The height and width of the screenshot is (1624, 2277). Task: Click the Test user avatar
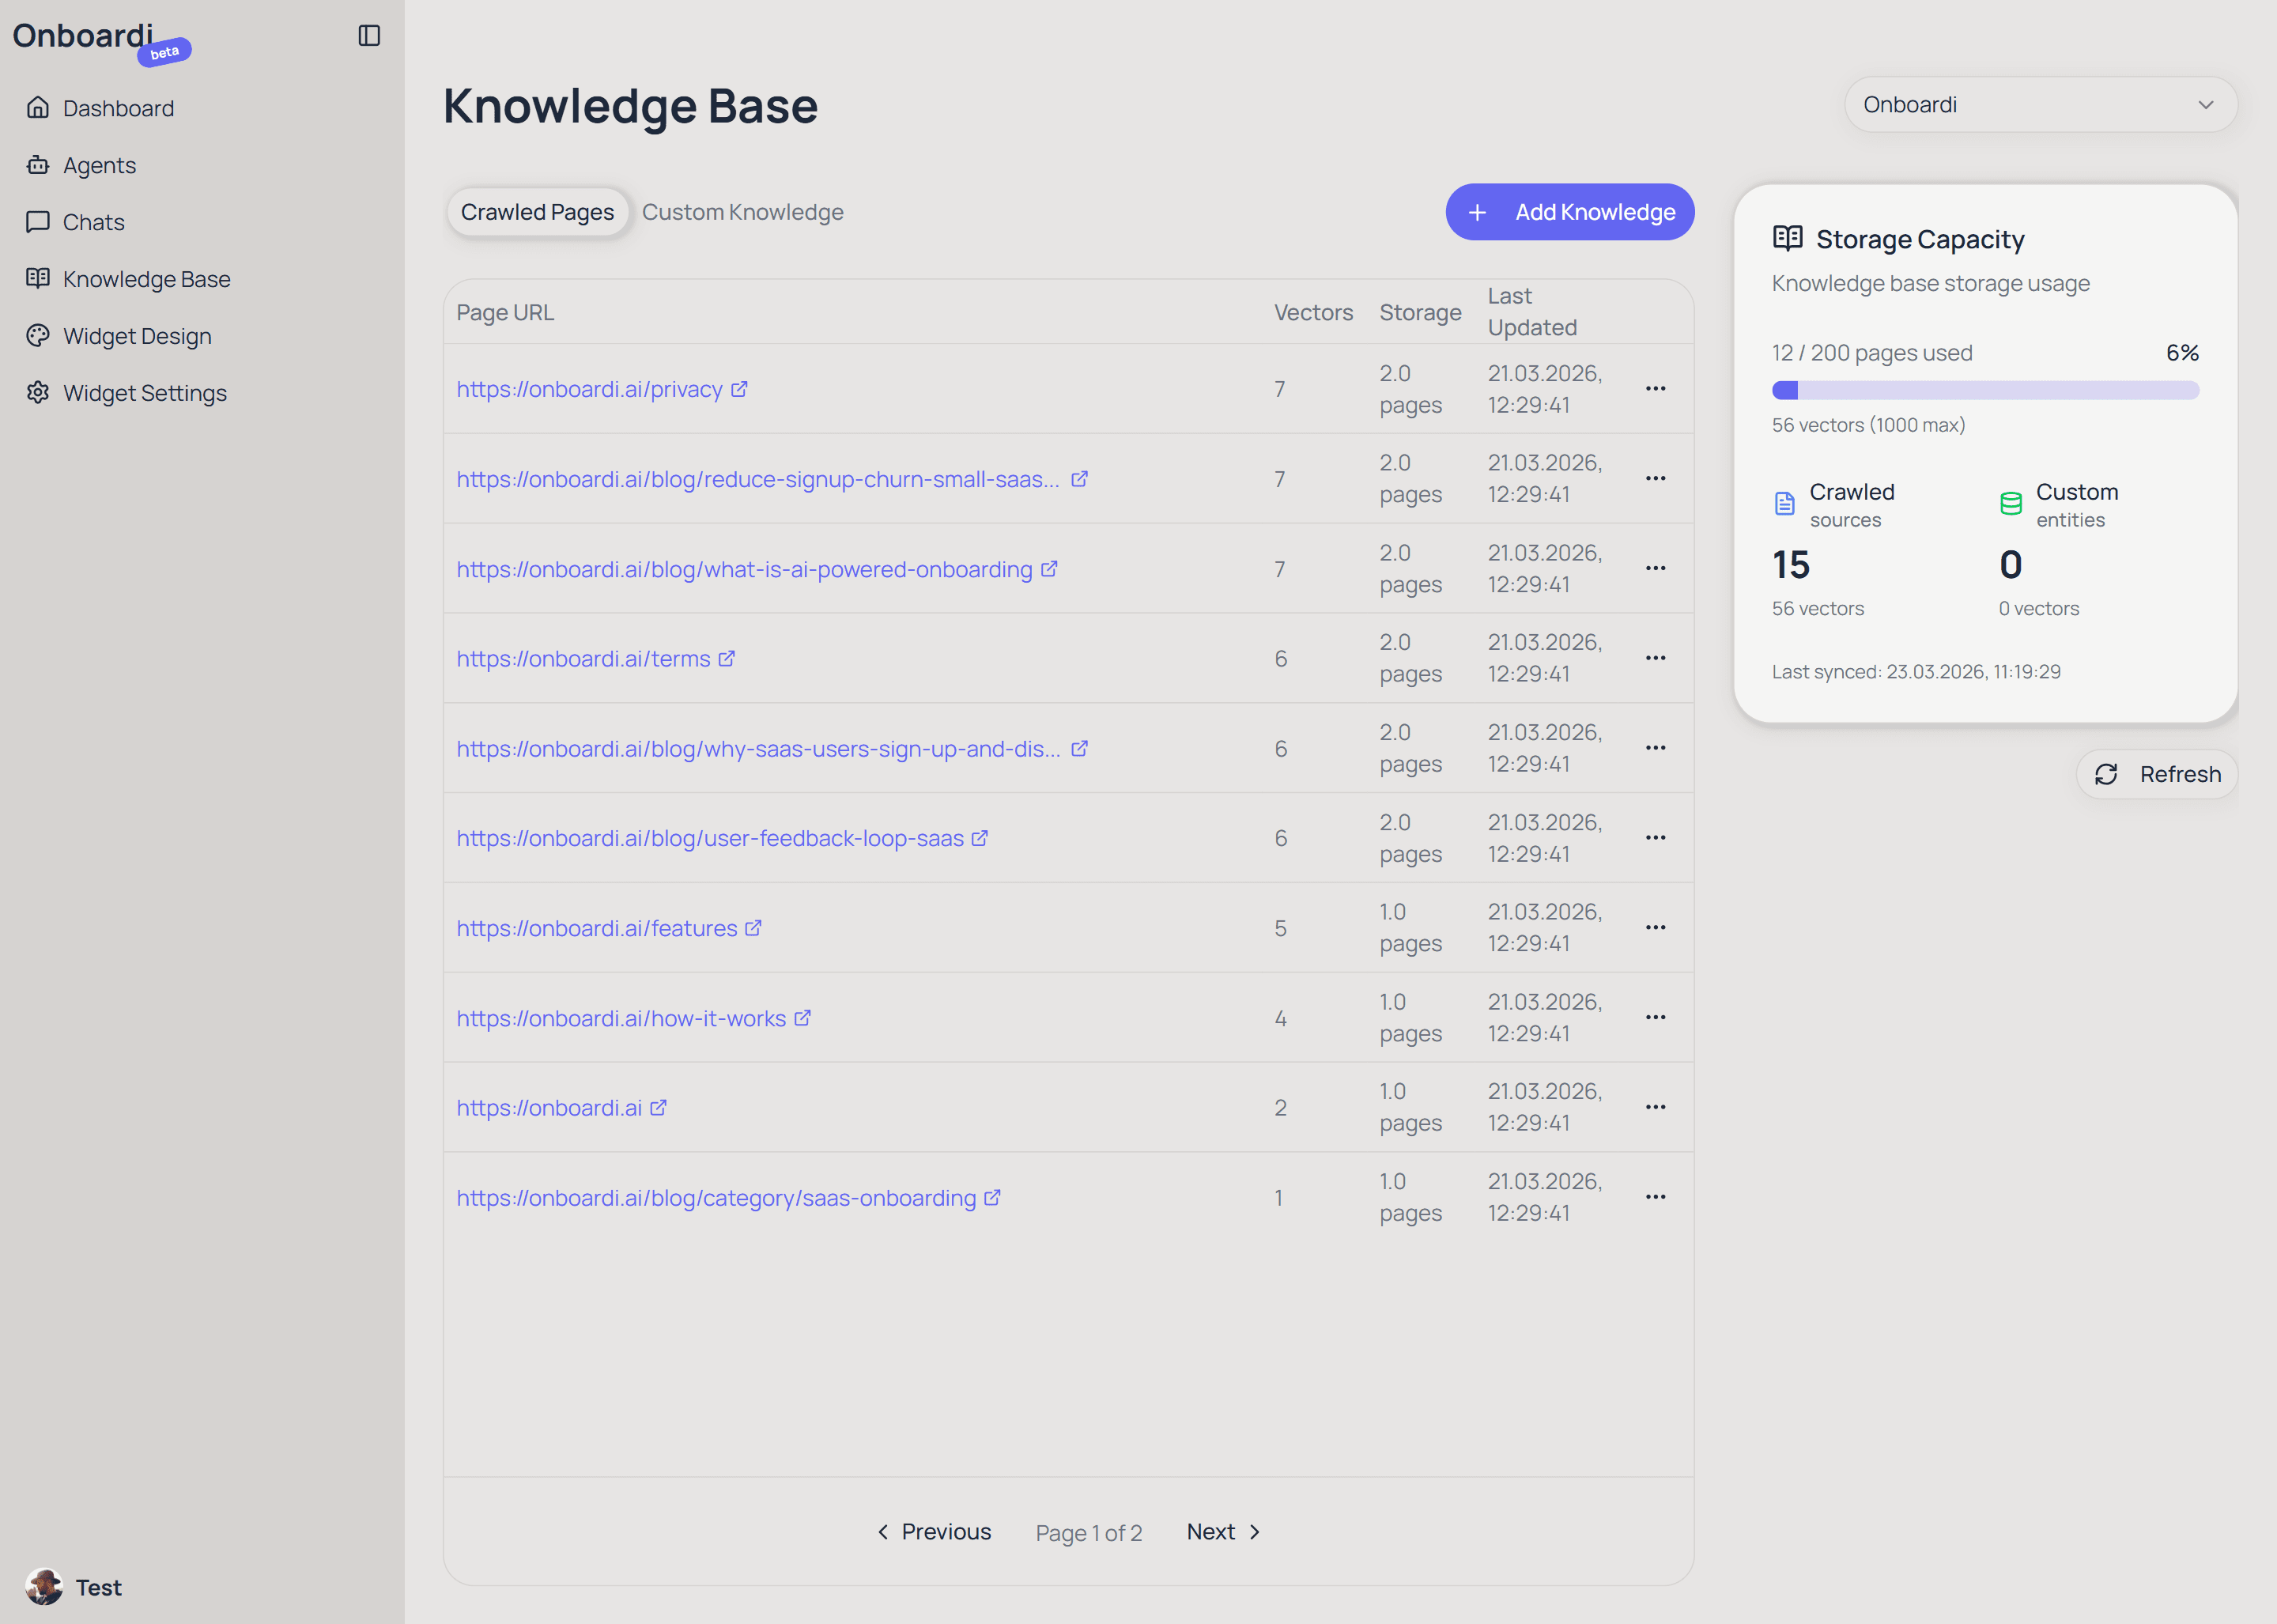[44, 1587]
